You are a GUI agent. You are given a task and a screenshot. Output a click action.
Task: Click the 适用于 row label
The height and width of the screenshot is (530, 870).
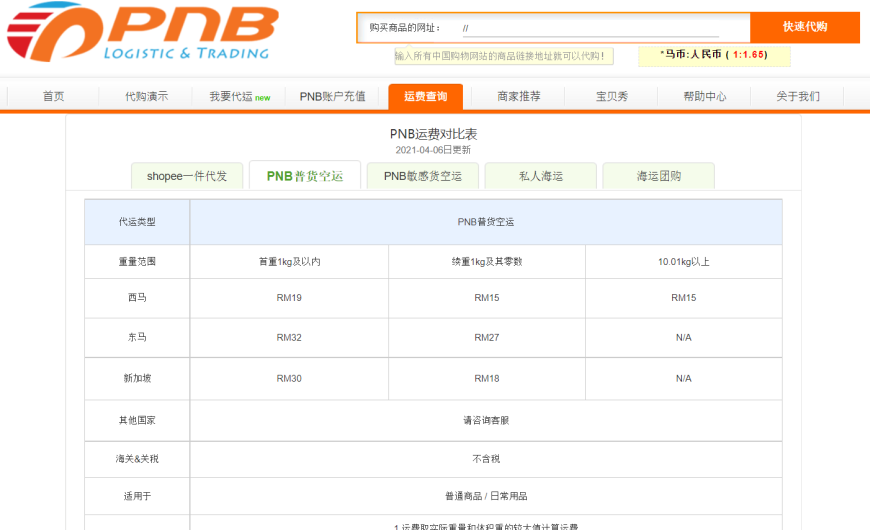click(x=137, y=496)
